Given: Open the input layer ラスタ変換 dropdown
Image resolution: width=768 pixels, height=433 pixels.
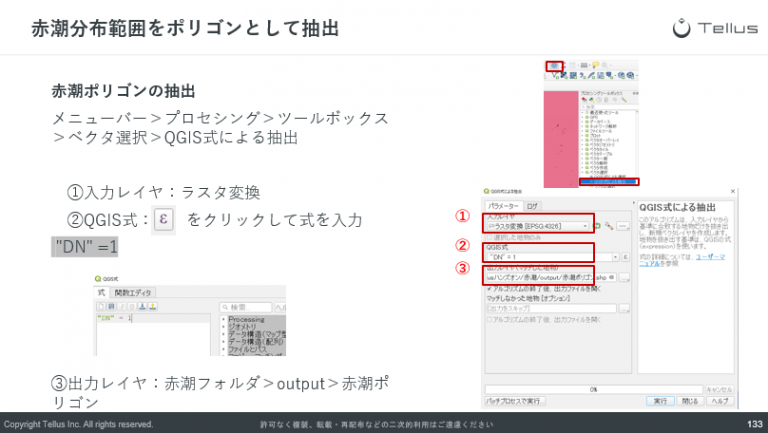Looking at the screenshot, I should coord(538,226).
